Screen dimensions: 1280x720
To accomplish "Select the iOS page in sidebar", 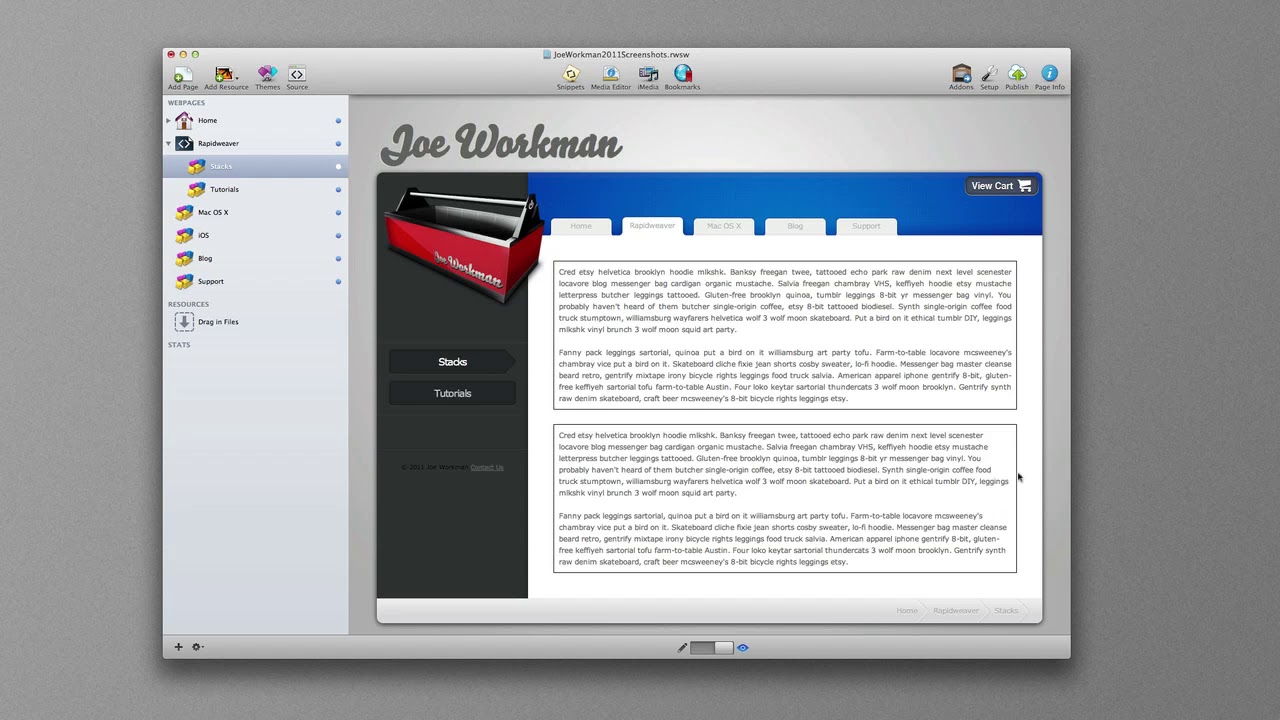I will coord(255,235).
